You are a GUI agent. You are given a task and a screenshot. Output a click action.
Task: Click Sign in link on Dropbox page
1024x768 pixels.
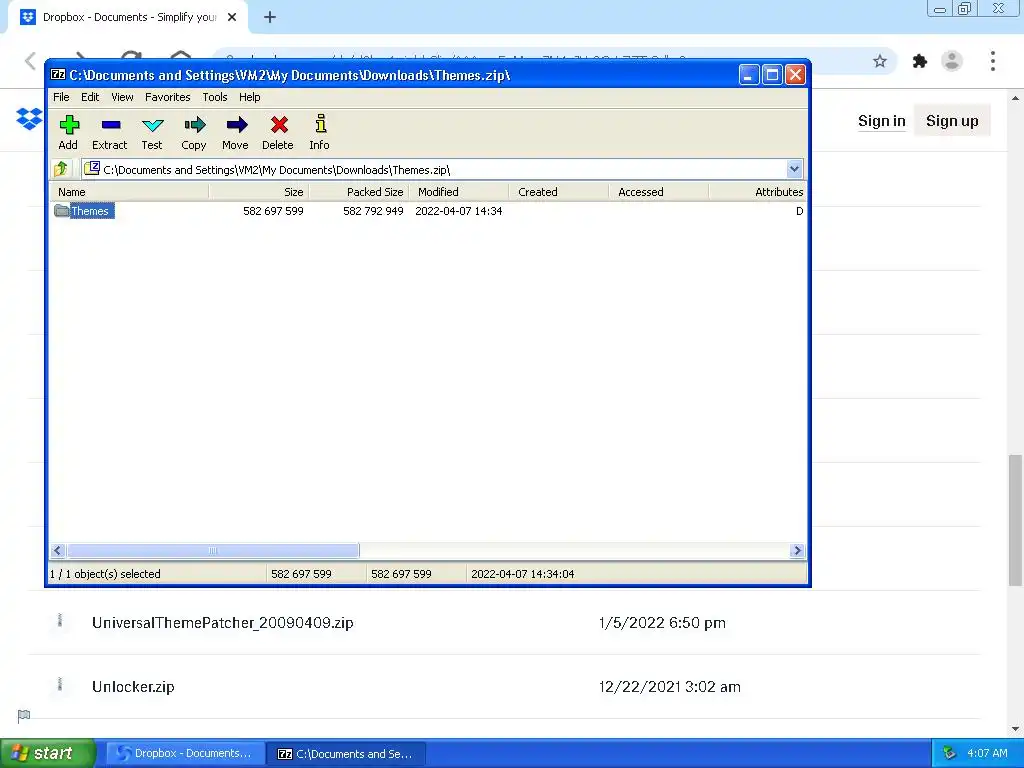(x=882, y=121)
